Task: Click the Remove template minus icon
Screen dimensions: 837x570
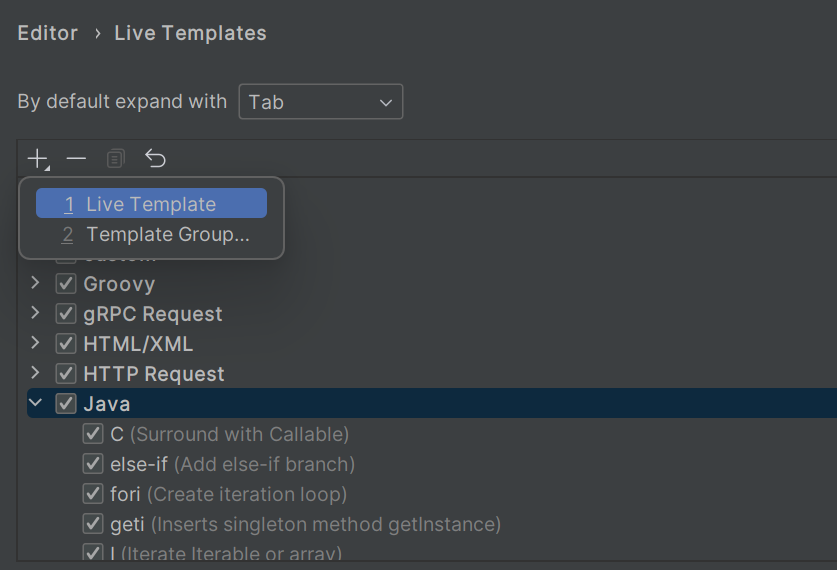Action: click(x=76, y=159)
